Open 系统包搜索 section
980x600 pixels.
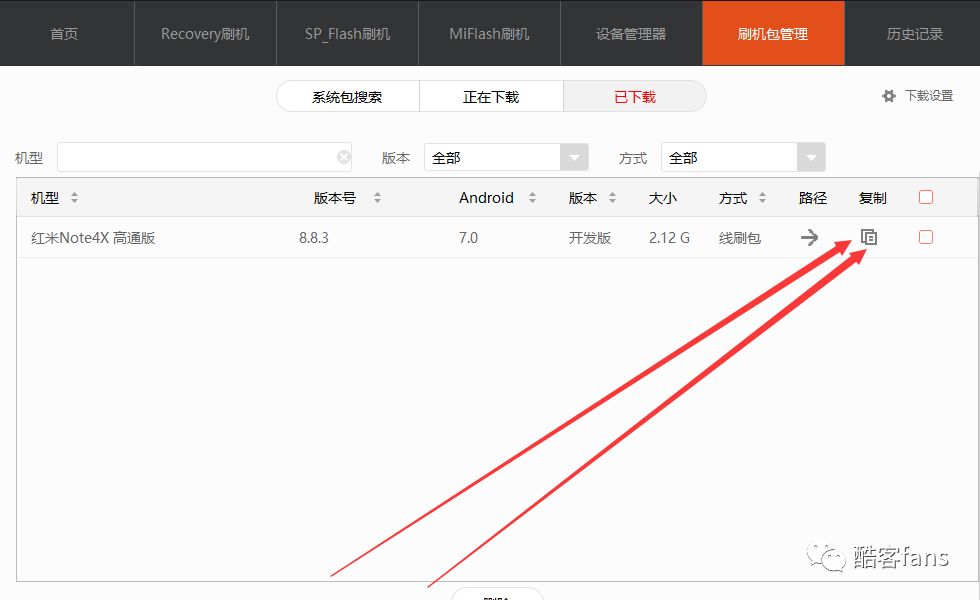click(348, 97)
